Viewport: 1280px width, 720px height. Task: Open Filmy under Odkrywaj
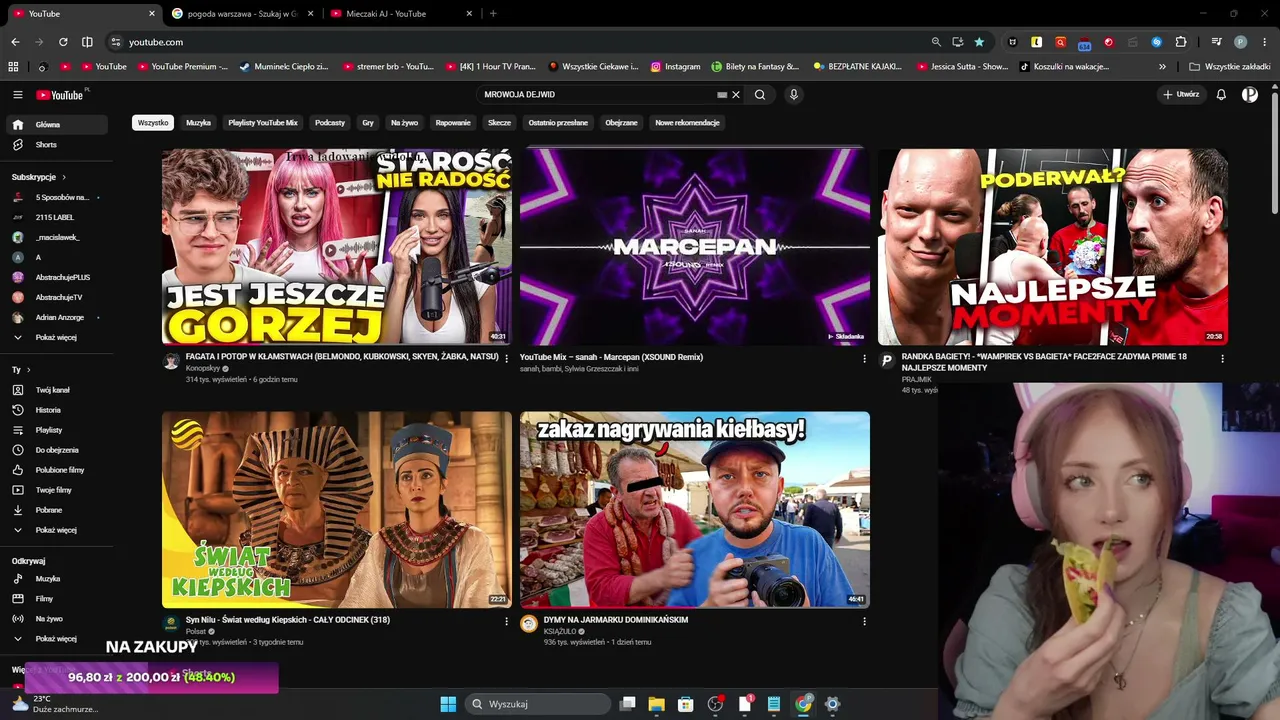59,599
